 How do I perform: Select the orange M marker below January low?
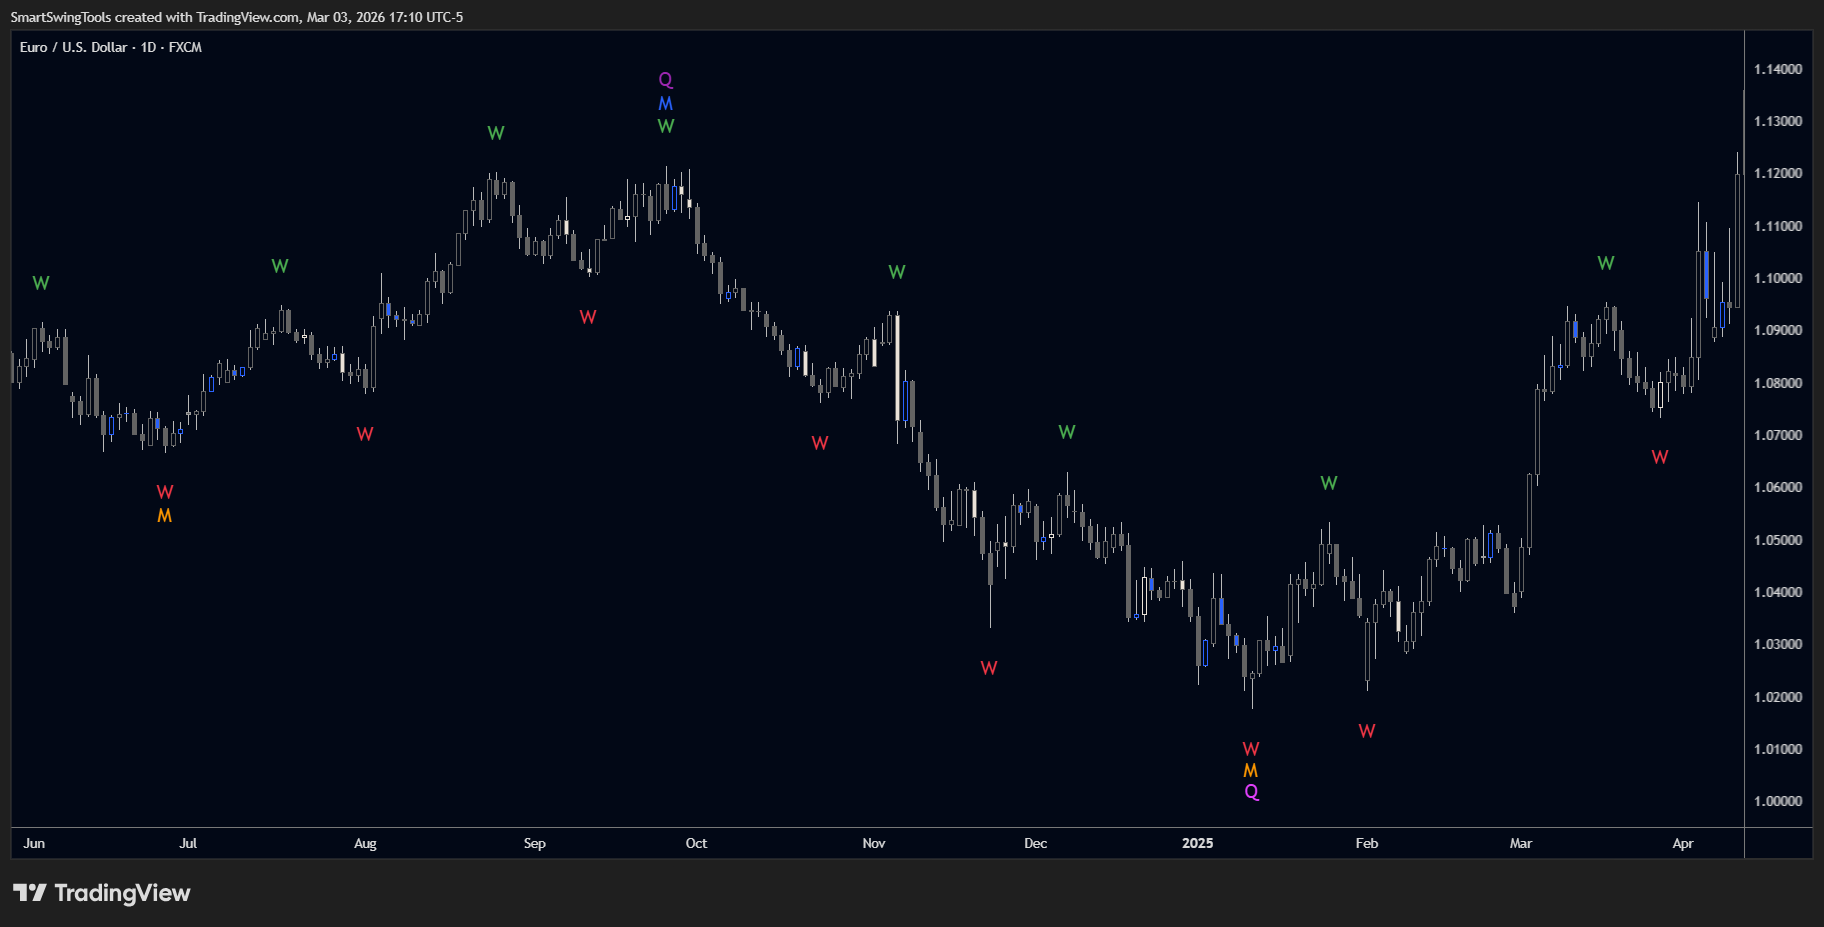1251,770
